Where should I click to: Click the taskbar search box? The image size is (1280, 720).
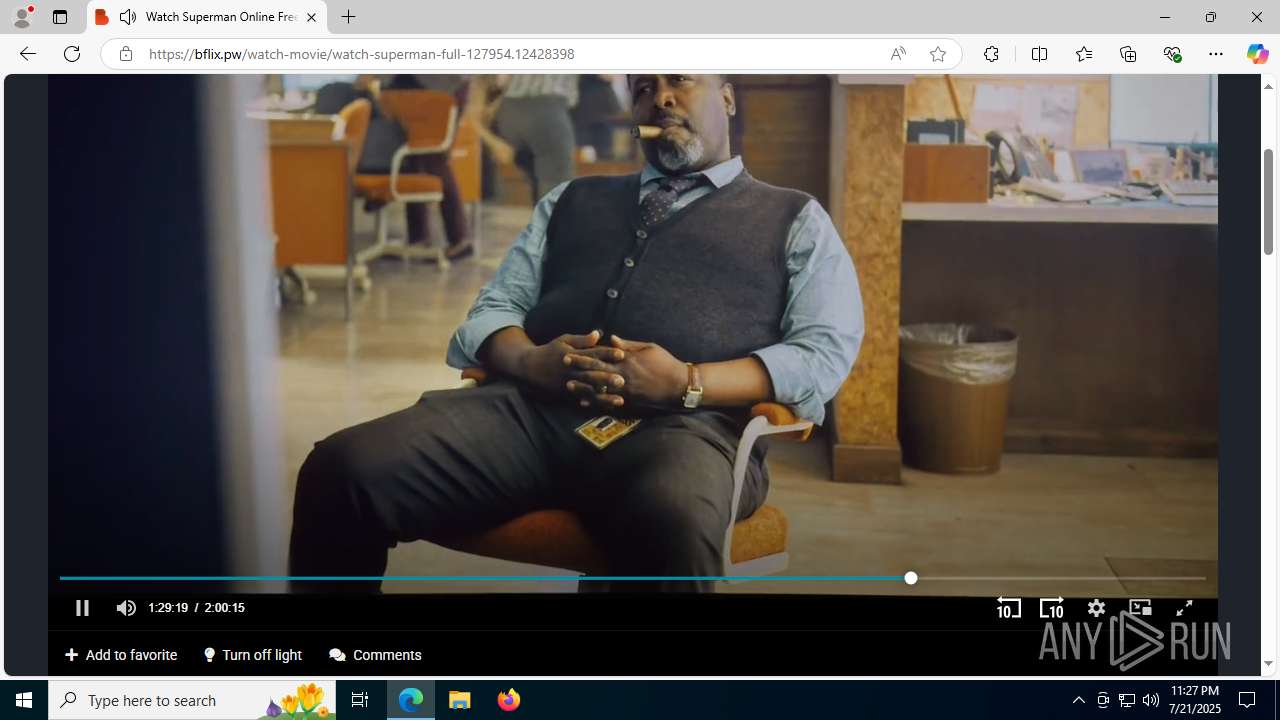pyautogui.click(x=192, y=700)
